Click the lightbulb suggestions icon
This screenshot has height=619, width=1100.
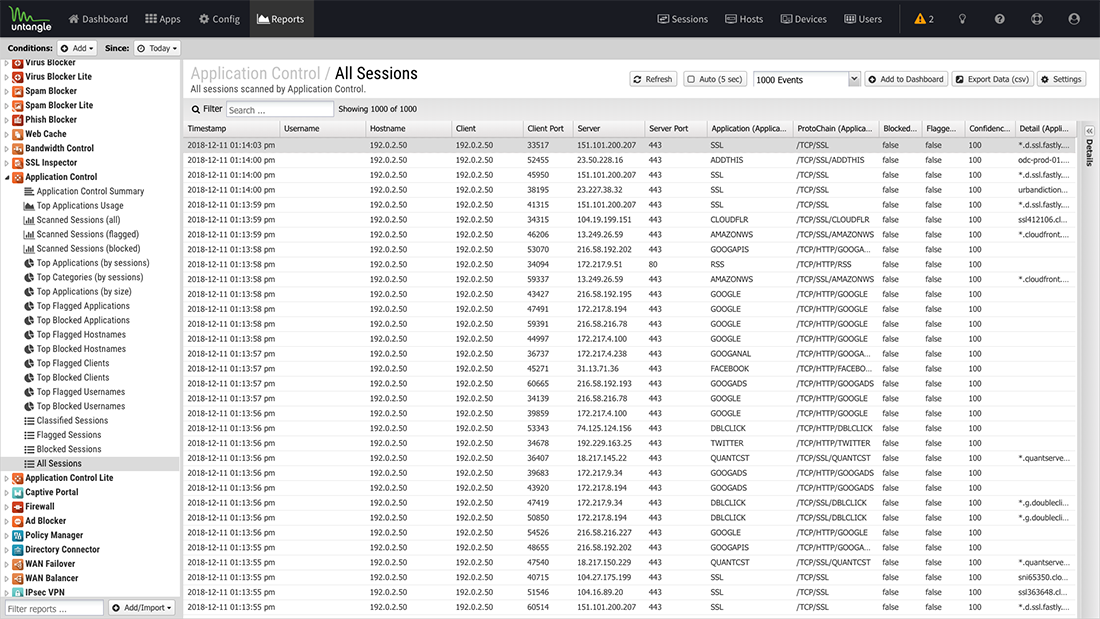tap(962, 19)
